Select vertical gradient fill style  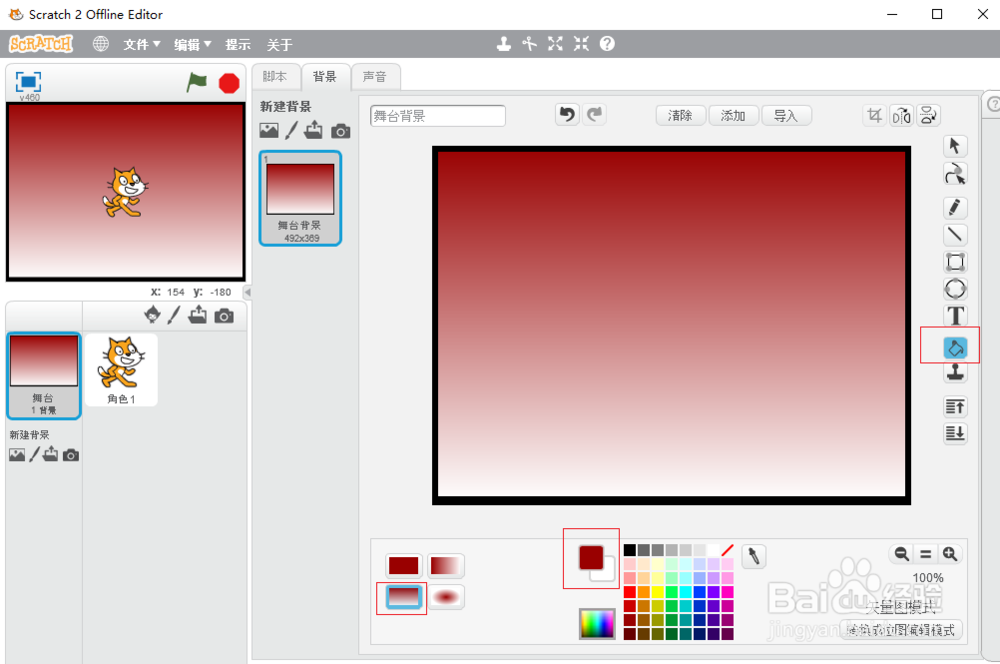[404, 597]
